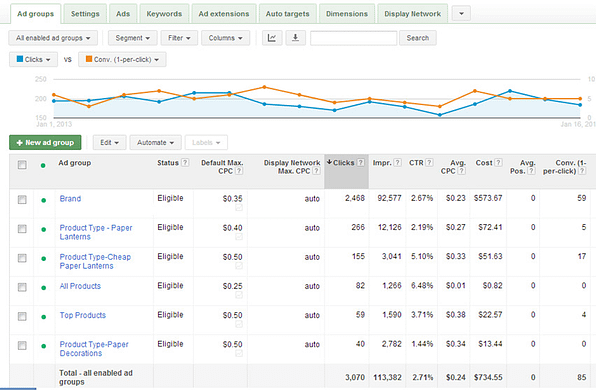596x390 pixels.
Task: Open the Filter dropdown
Action: [179, 38]
